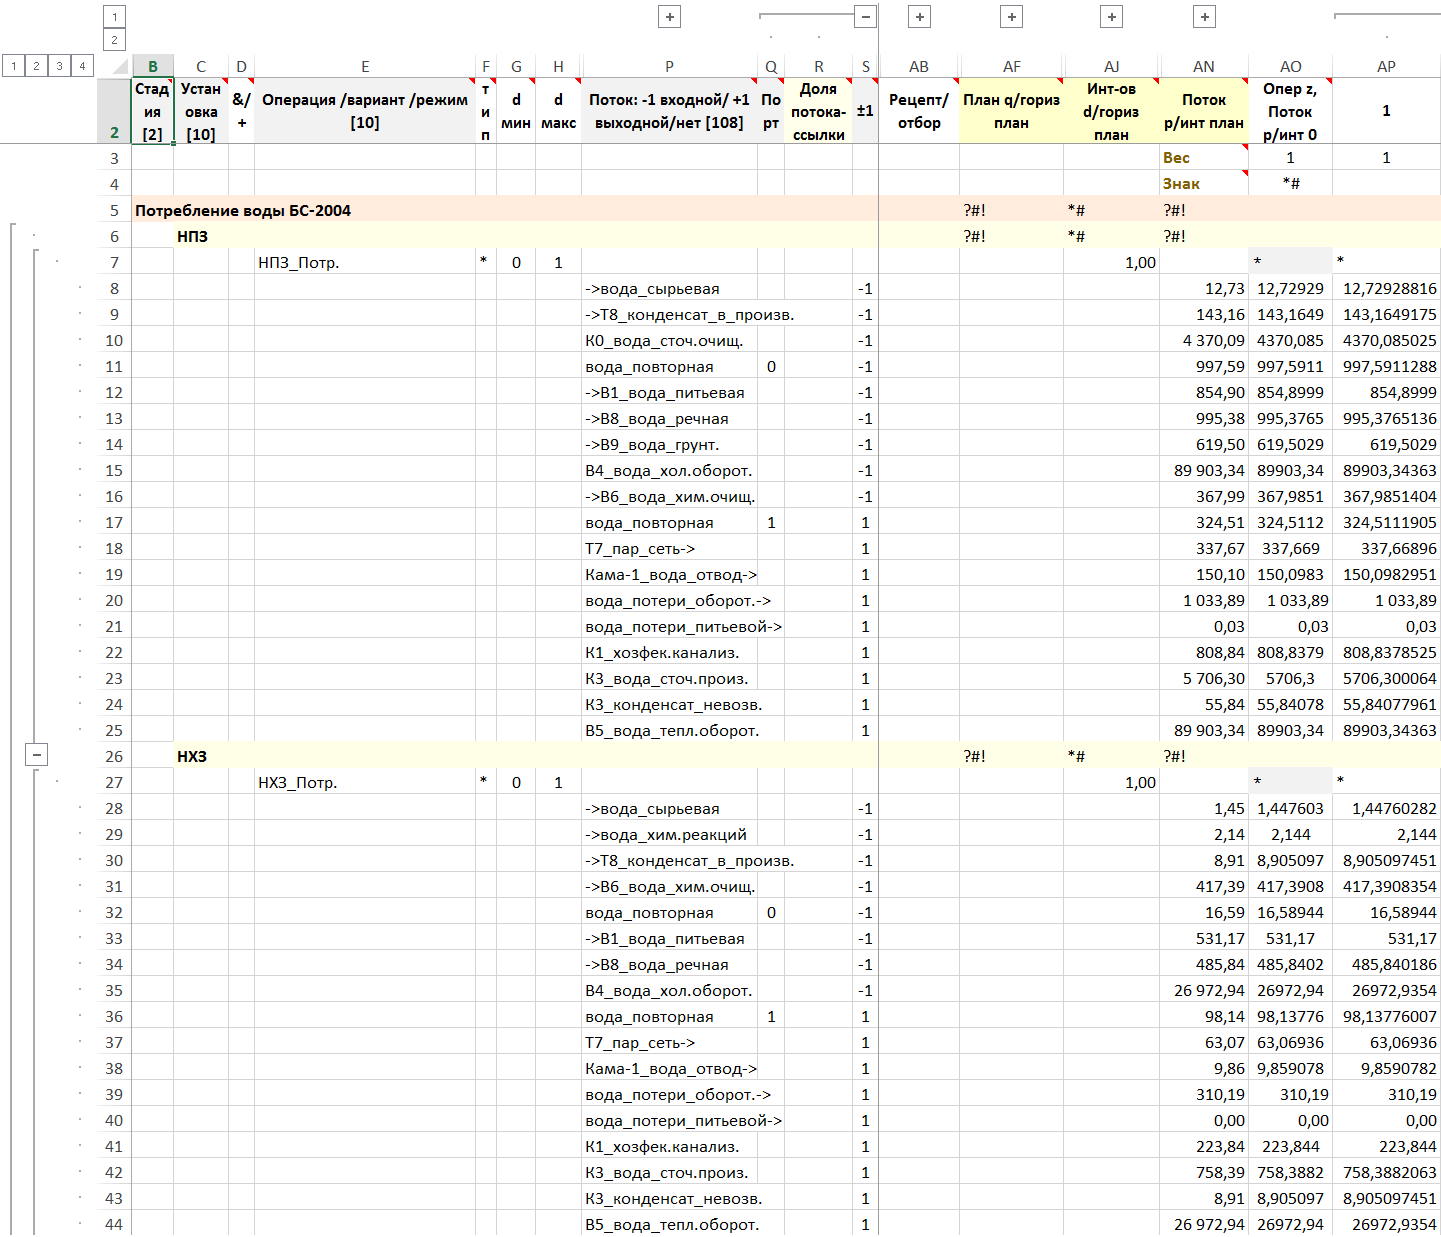Expand column group plus above column AB
The width and height of the screenshot is (1441, 1237).
(919, 16)
